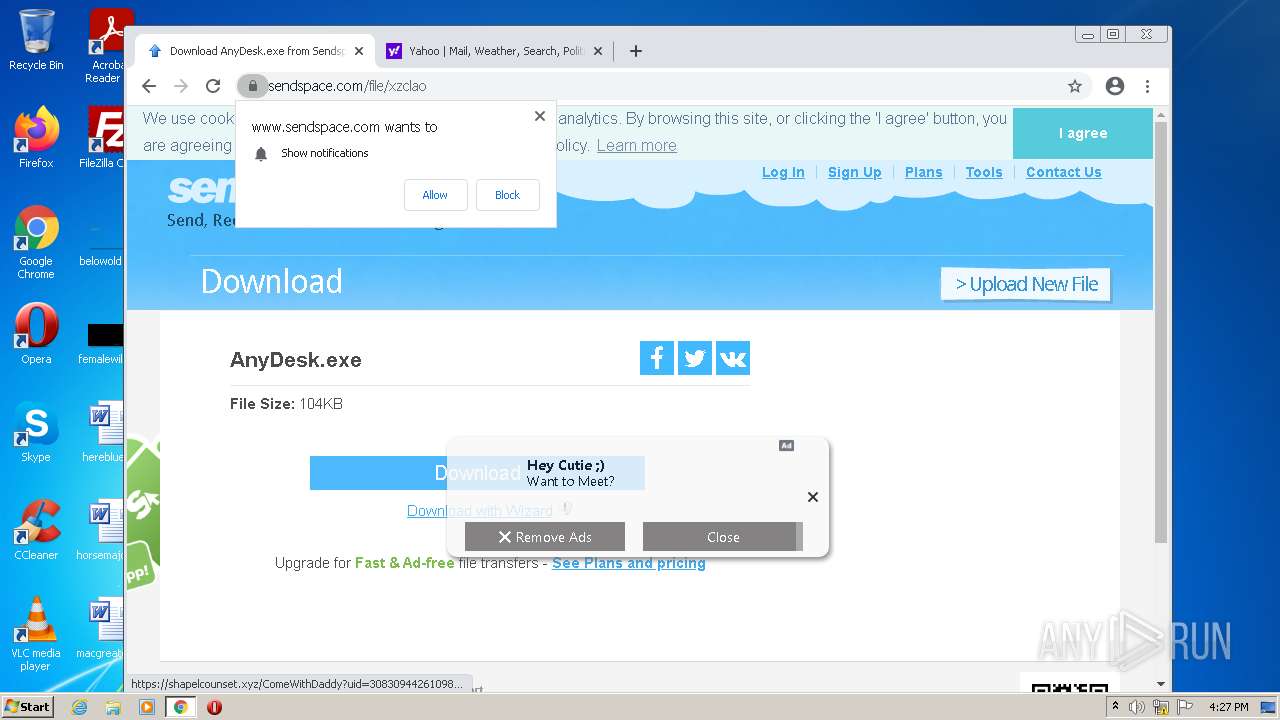This screenshot has height=720, width=1280.
Task: Open the Tools link
Action: point(984,172)
